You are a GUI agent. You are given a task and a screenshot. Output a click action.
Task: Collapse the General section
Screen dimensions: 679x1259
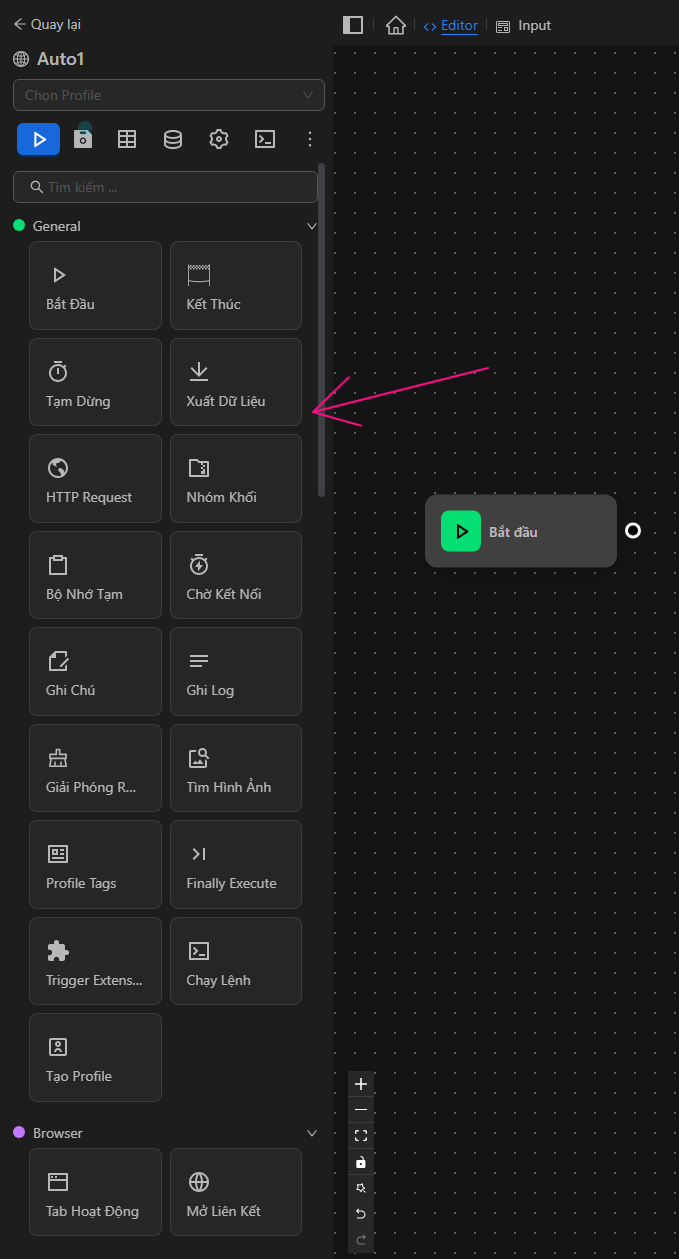(x=311, y=227)
